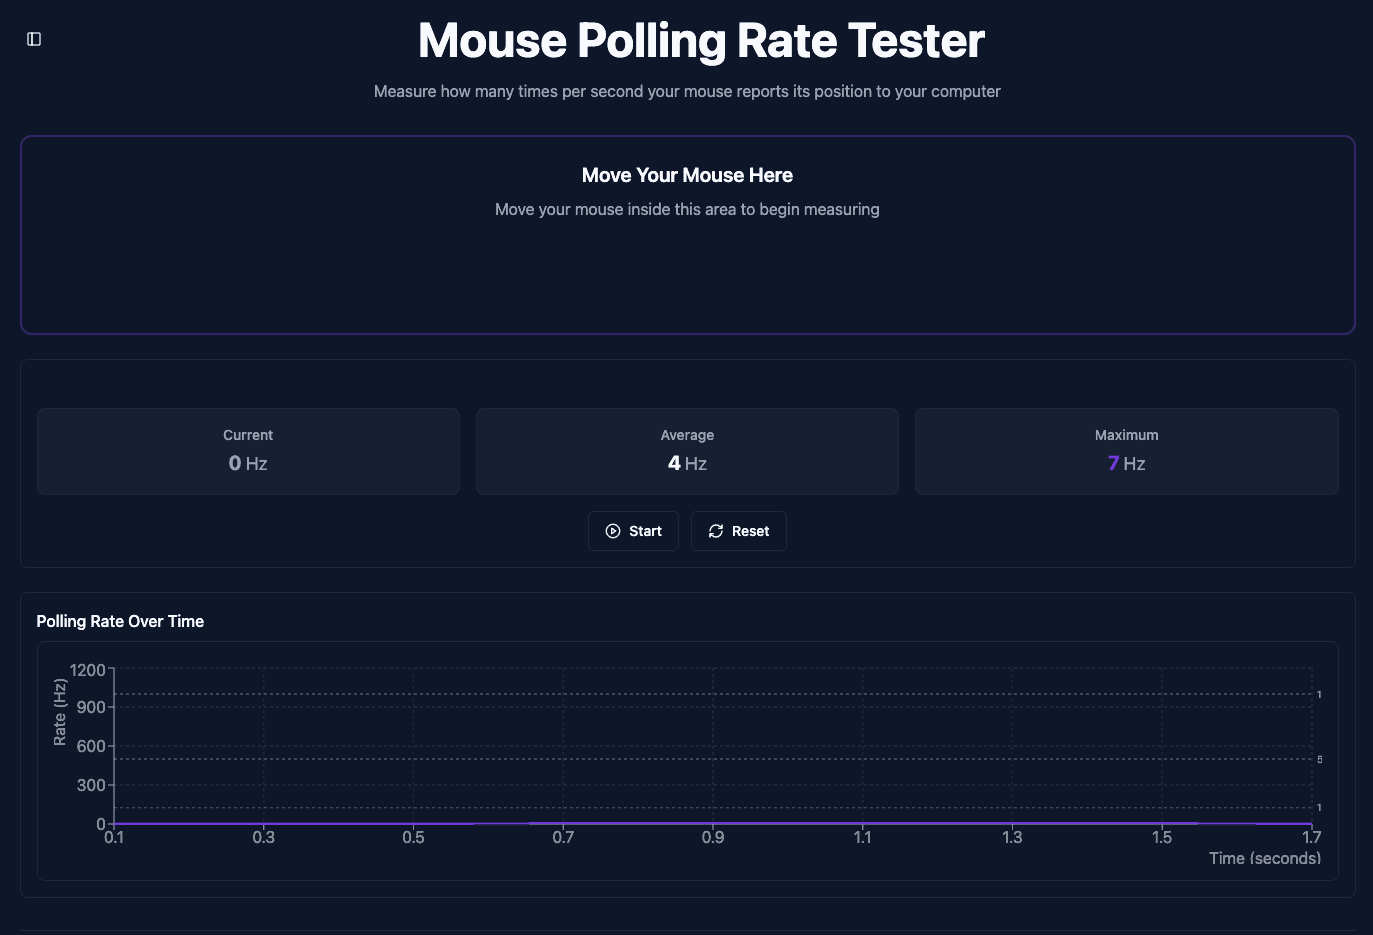The image size is (1373, 935).
Task: Click the play icon in Start button
Action: (x=613, y=531)
